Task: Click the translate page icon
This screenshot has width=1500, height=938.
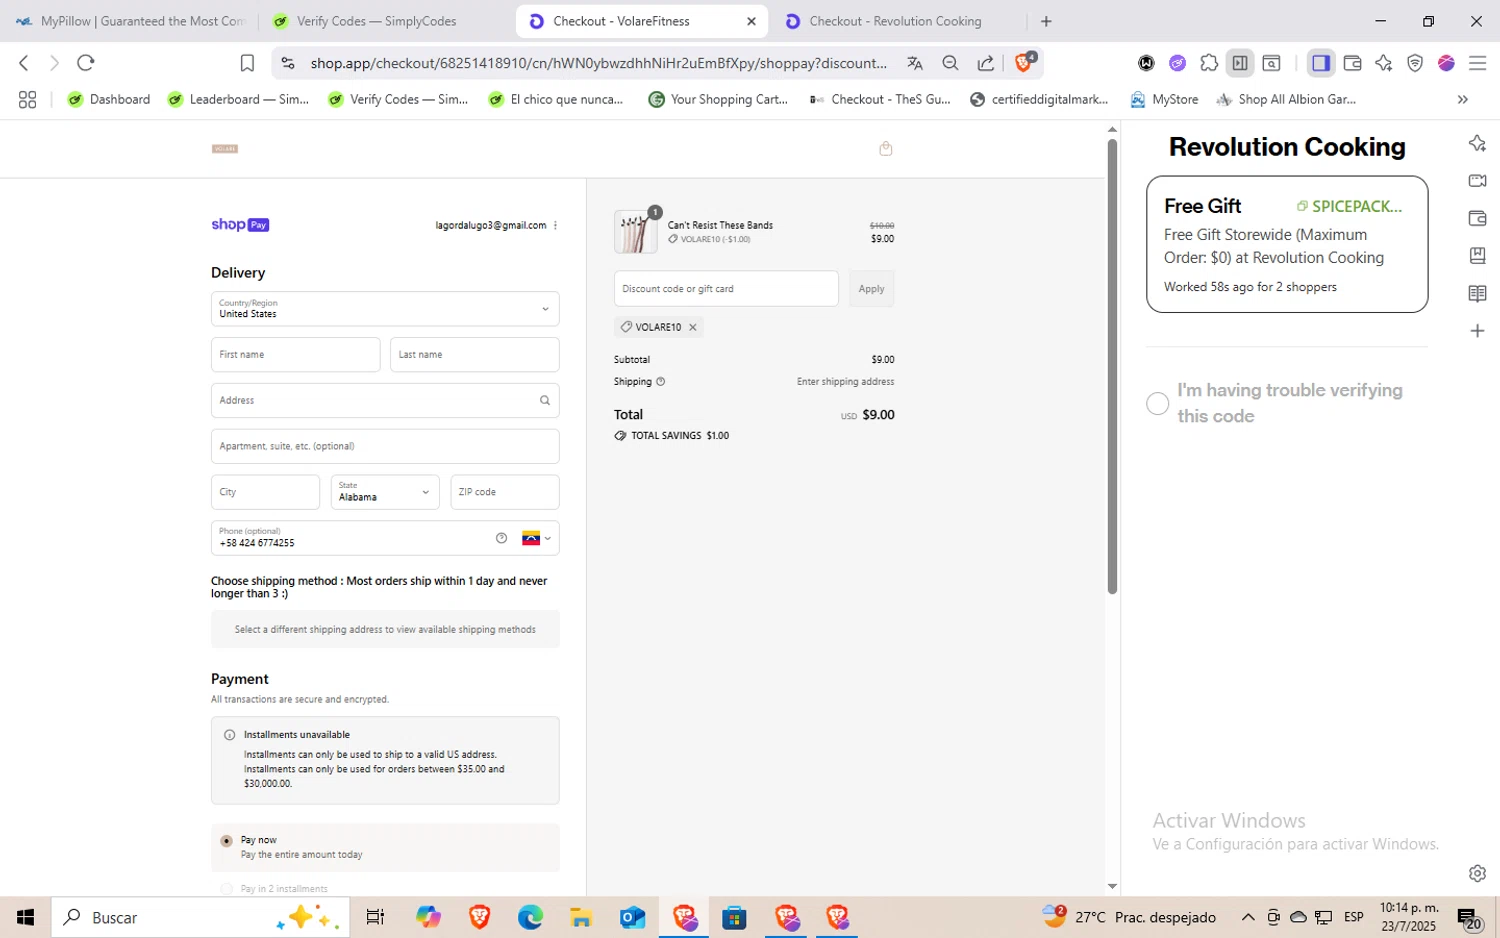Action: pos(915,63)
